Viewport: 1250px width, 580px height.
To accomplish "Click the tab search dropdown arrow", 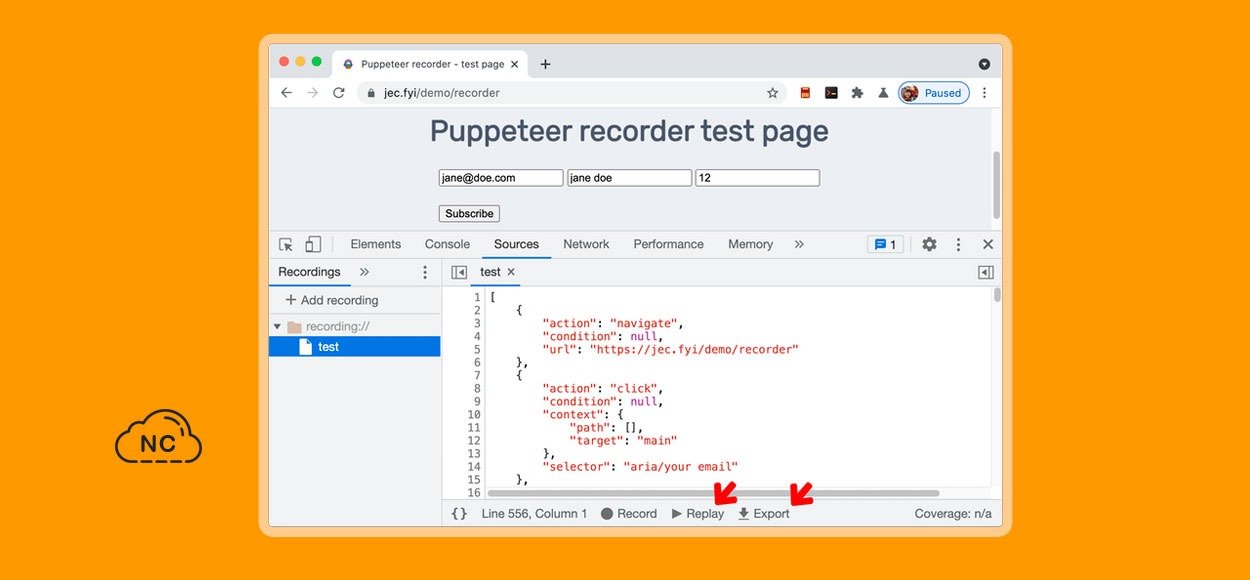I will tap(984, 64).
